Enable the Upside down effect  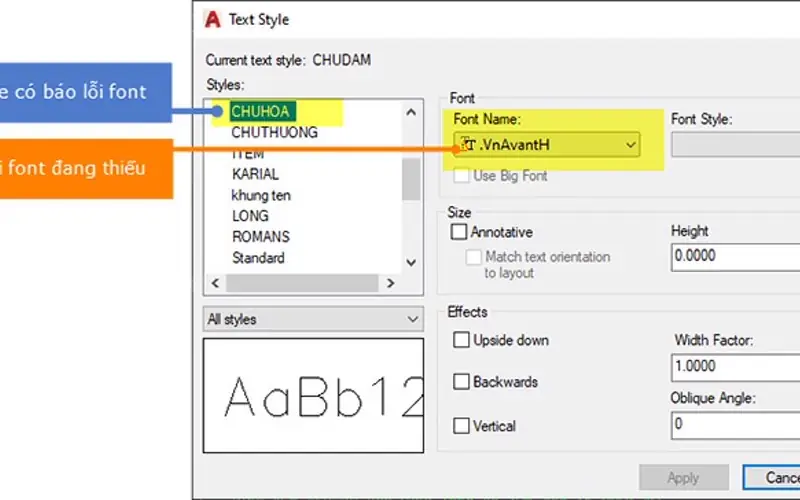click(461, 340)
